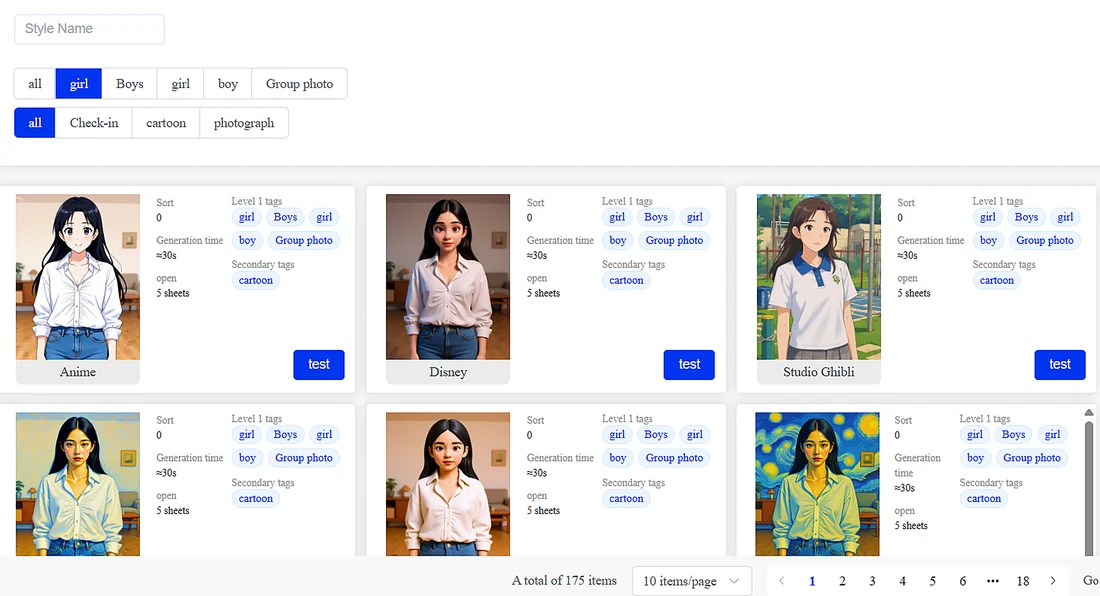Open the Studio Ghibli style thumbnail

point(819,277)
